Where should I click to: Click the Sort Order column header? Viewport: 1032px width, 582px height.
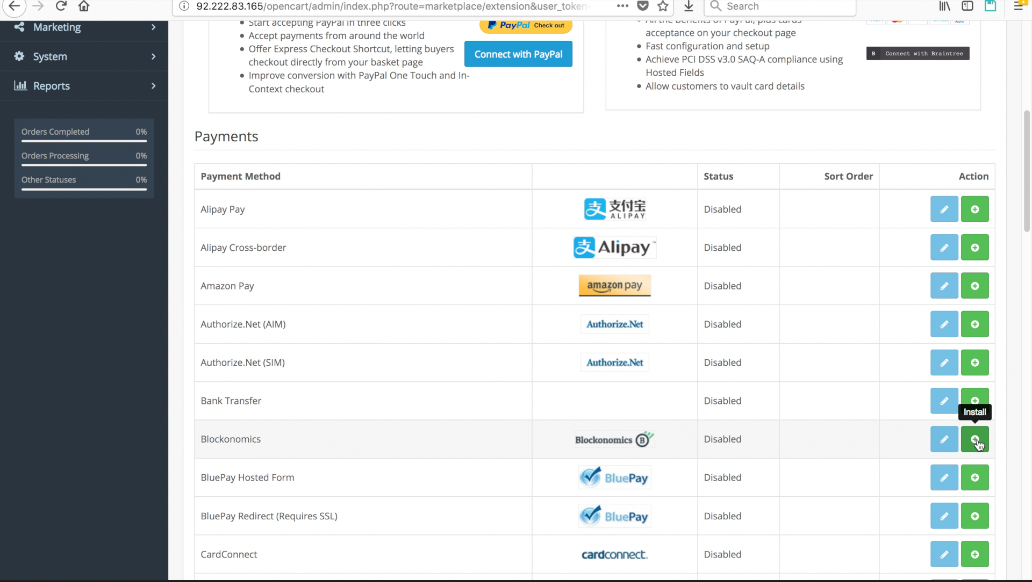848,176
